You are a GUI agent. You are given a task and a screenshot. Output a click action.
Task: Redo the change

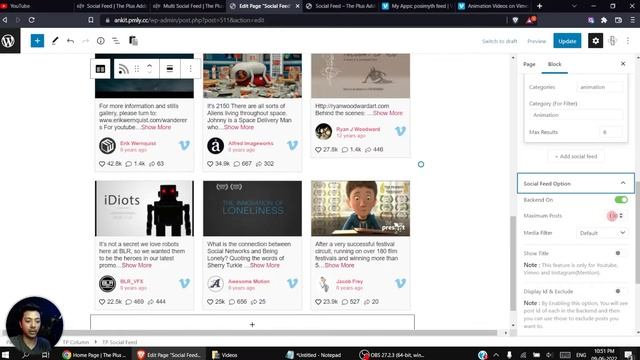(85, 41)
